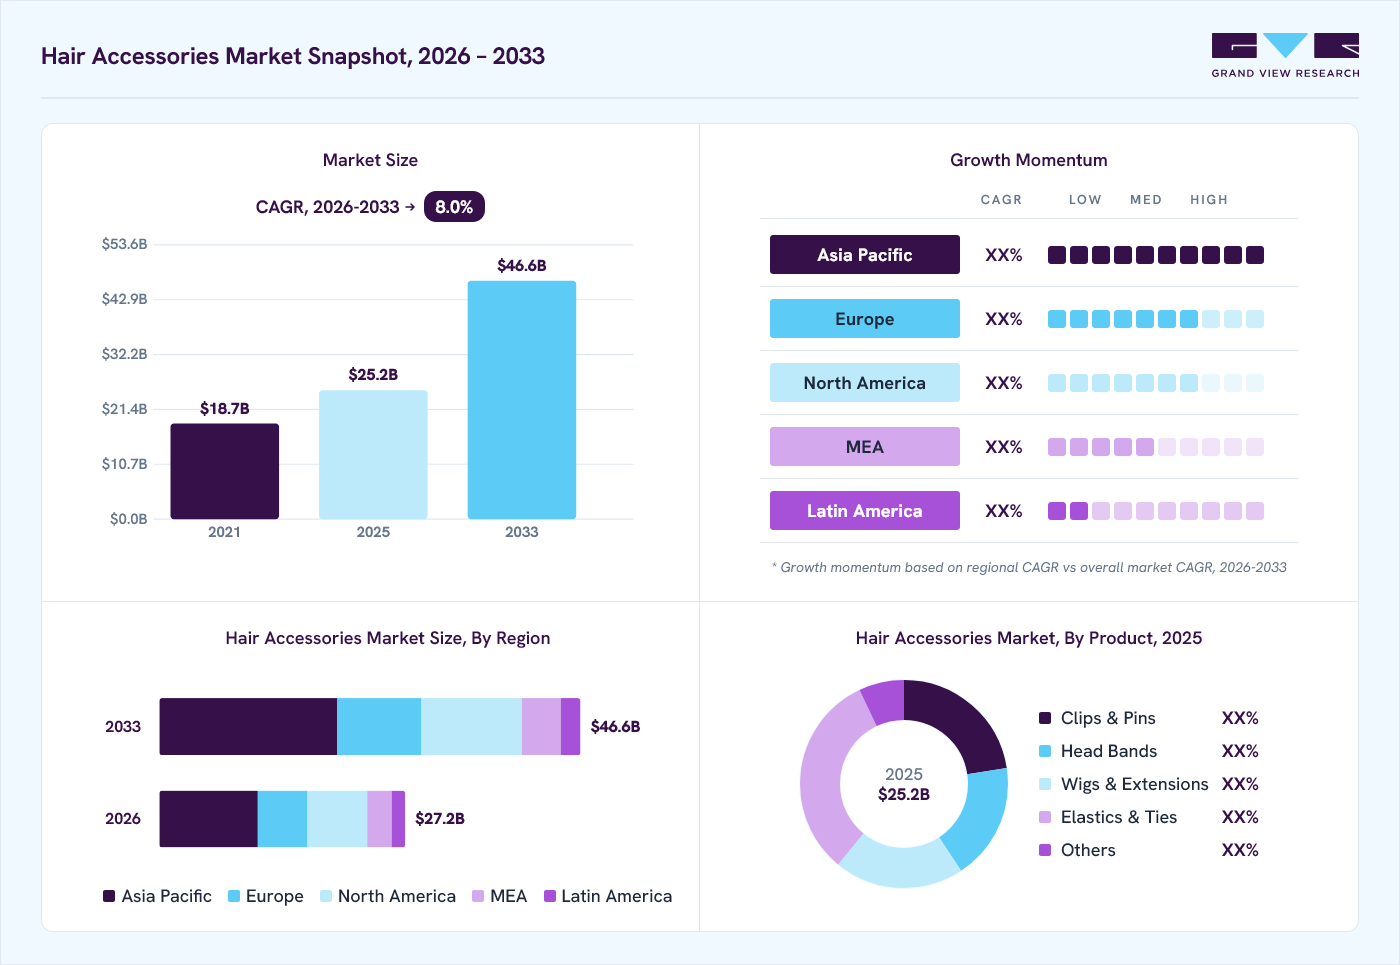Click the Others legend swatch
This screenshot has width=1400, height=965.
(x=1045, y=850)
